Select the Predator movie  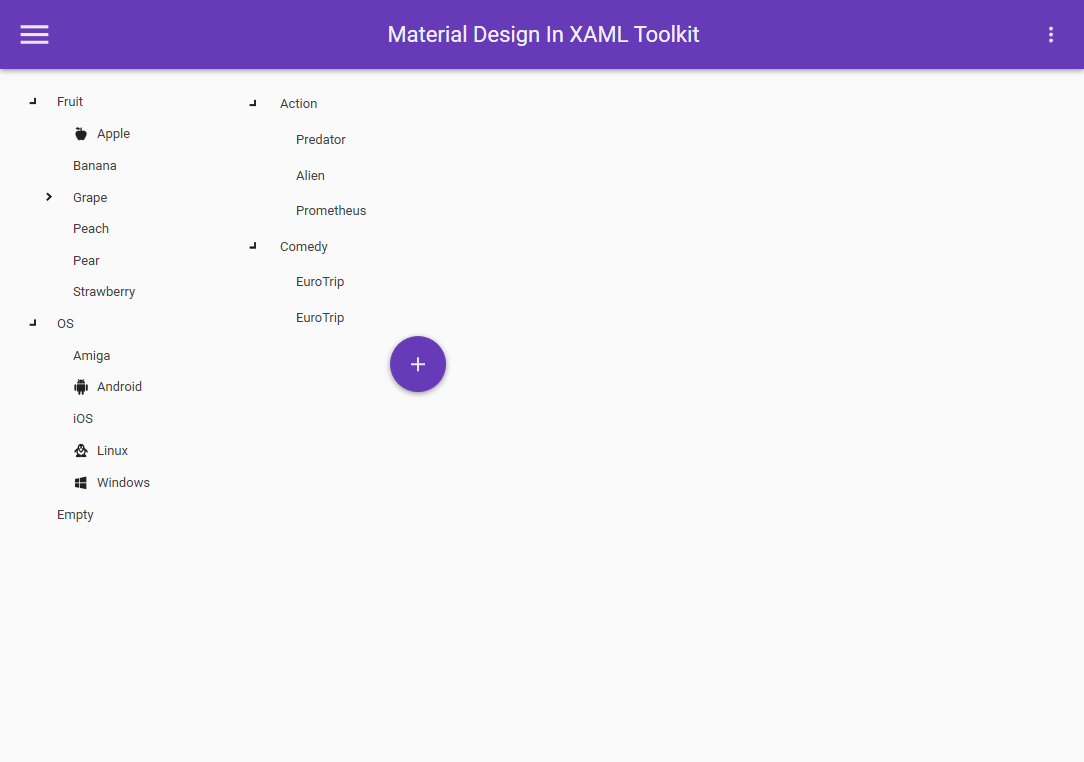point(321,140)
